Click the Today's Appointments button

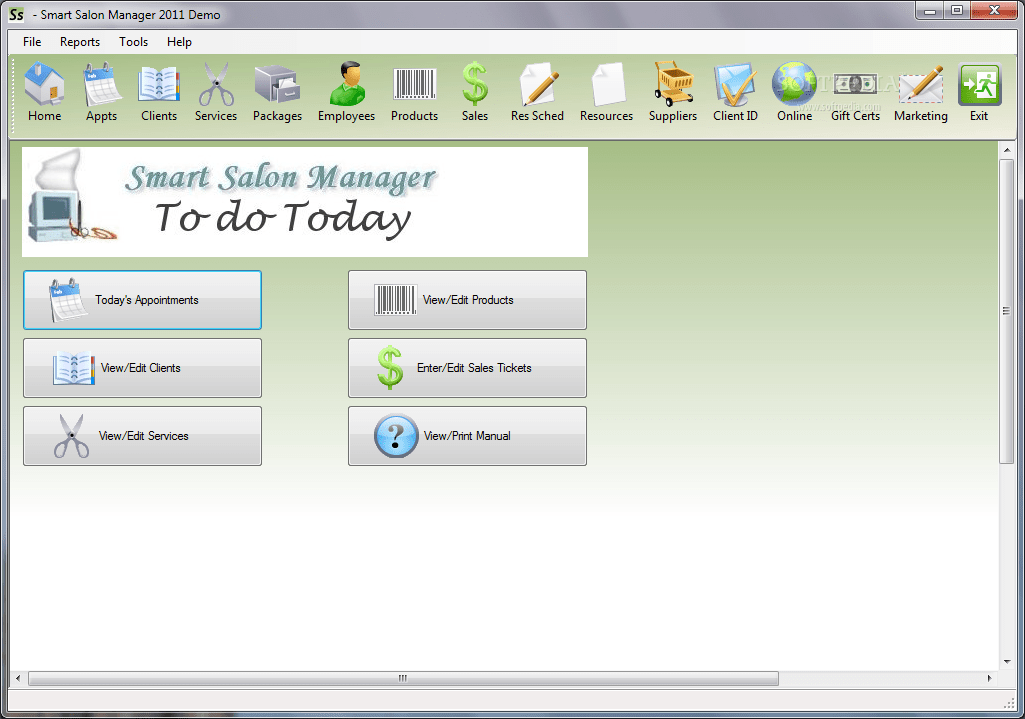[x=143, y=300]
